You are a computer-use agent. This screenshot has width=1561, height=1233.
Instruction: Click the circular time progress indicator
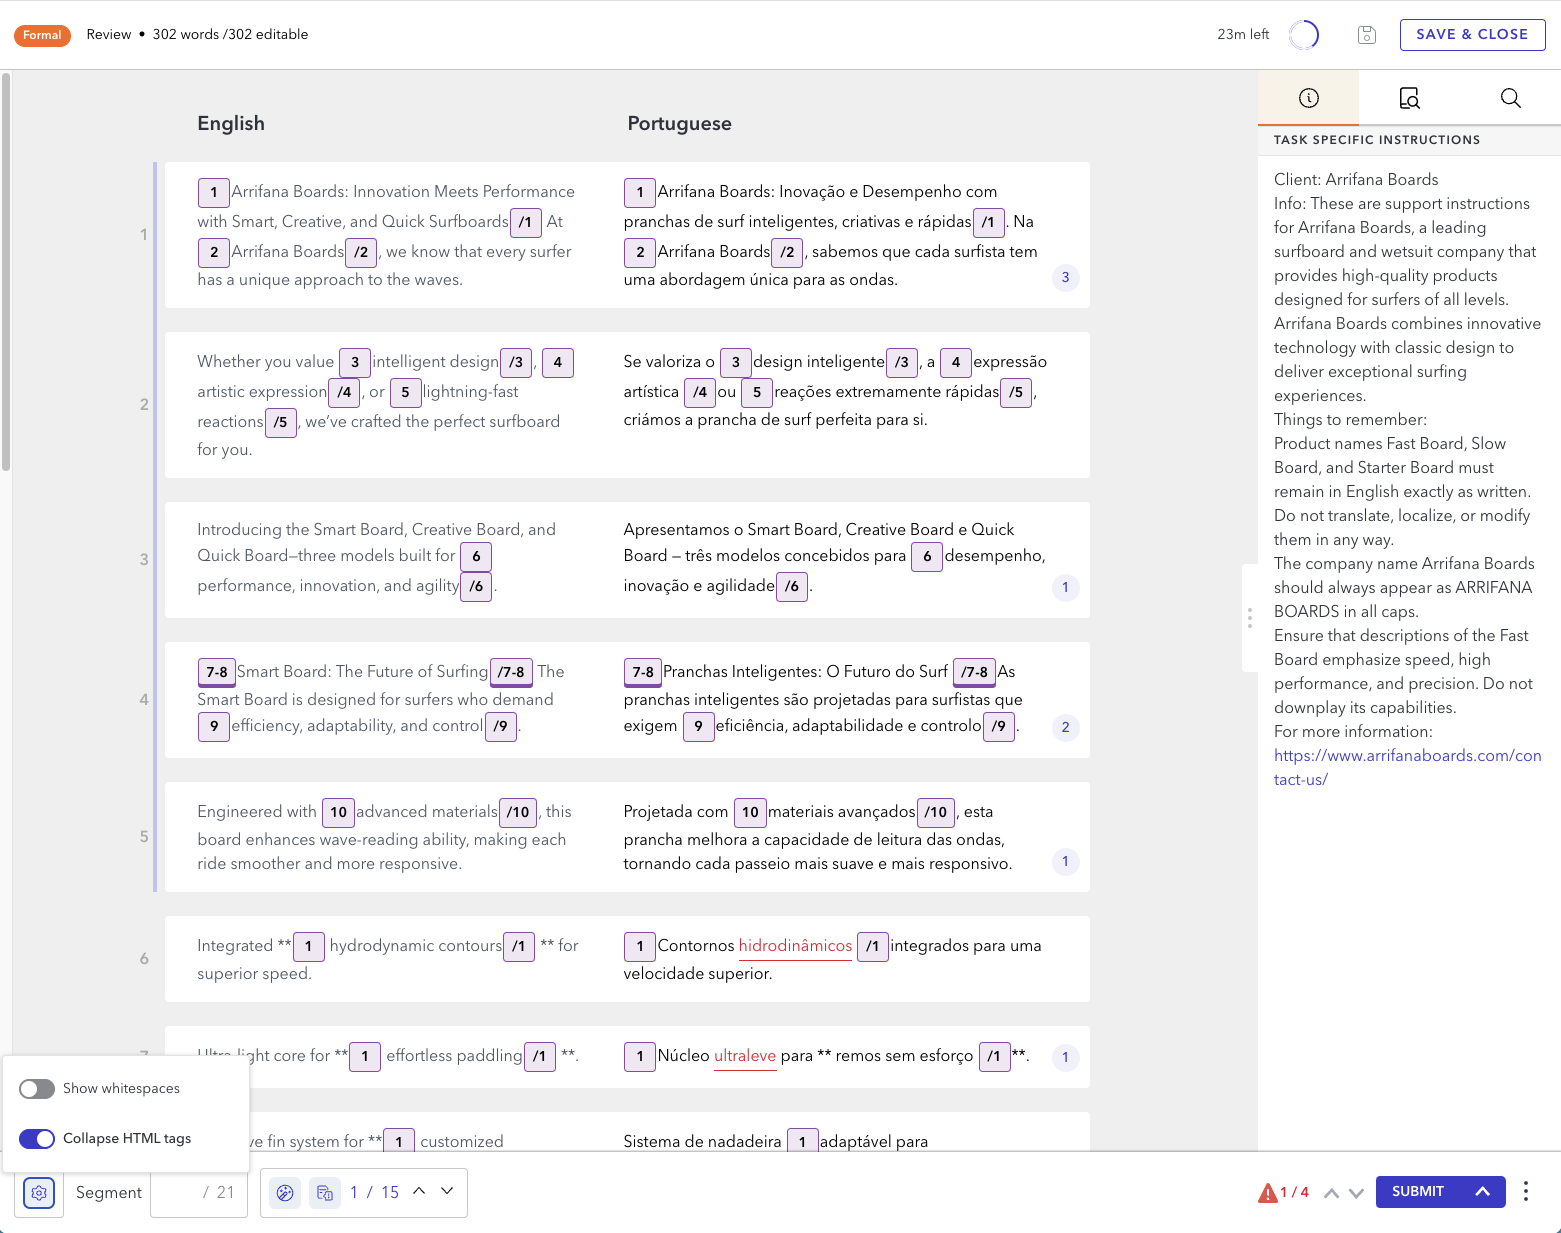[1304, 35]
